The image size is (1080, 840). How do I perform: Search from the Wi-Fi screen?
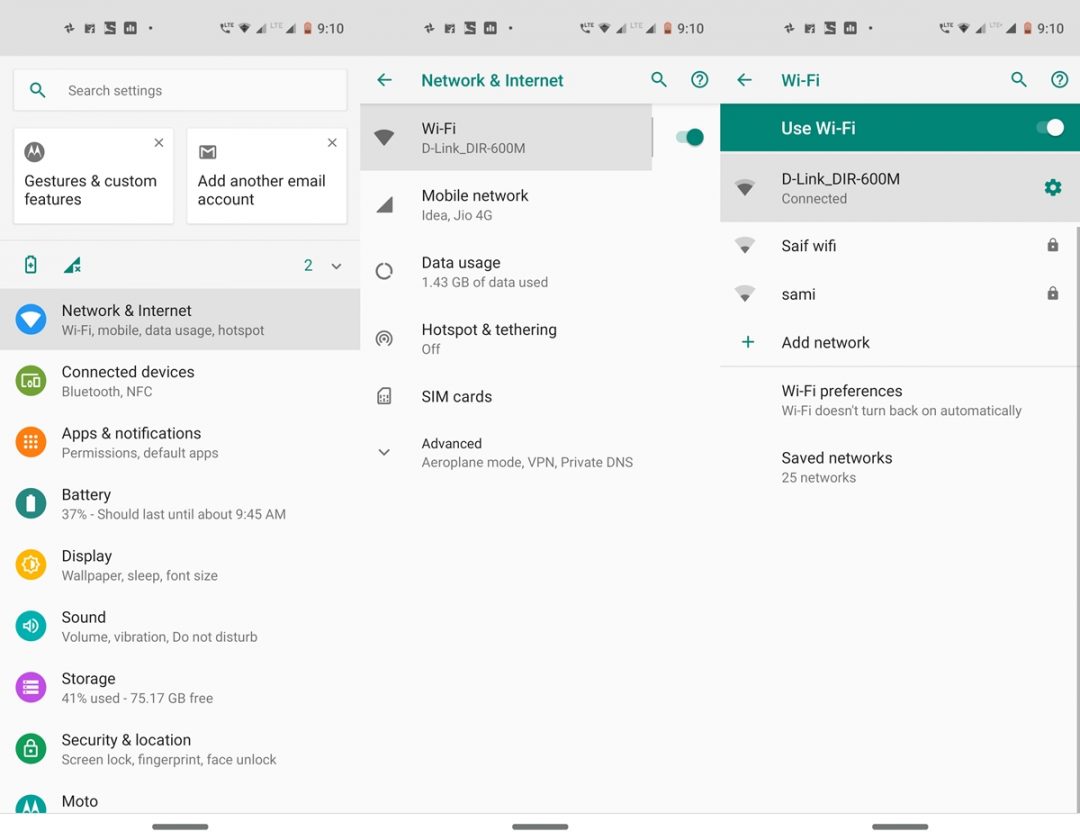tap(1019, 80)
